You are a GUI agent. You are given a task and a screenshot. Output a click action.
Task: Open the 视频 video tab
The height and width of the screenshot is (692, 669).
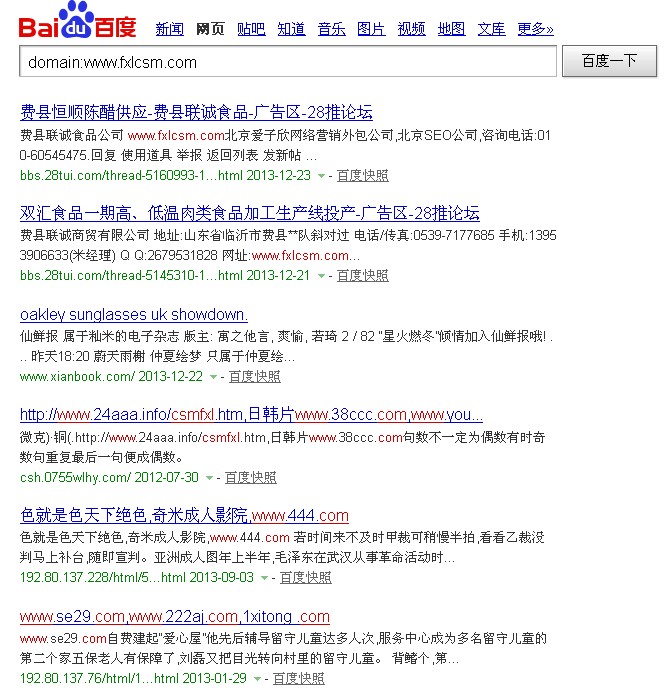[x=411, y=29]
